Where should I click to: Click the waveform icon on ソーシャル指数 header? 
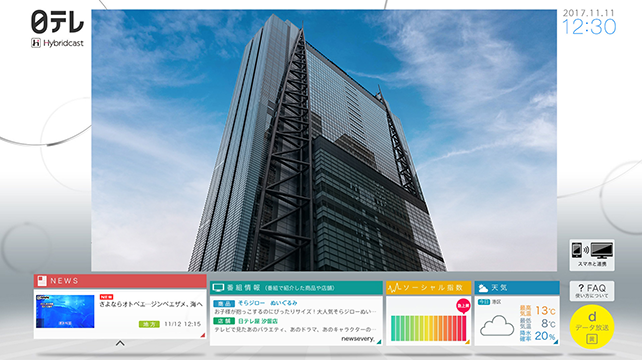(393, 288)
